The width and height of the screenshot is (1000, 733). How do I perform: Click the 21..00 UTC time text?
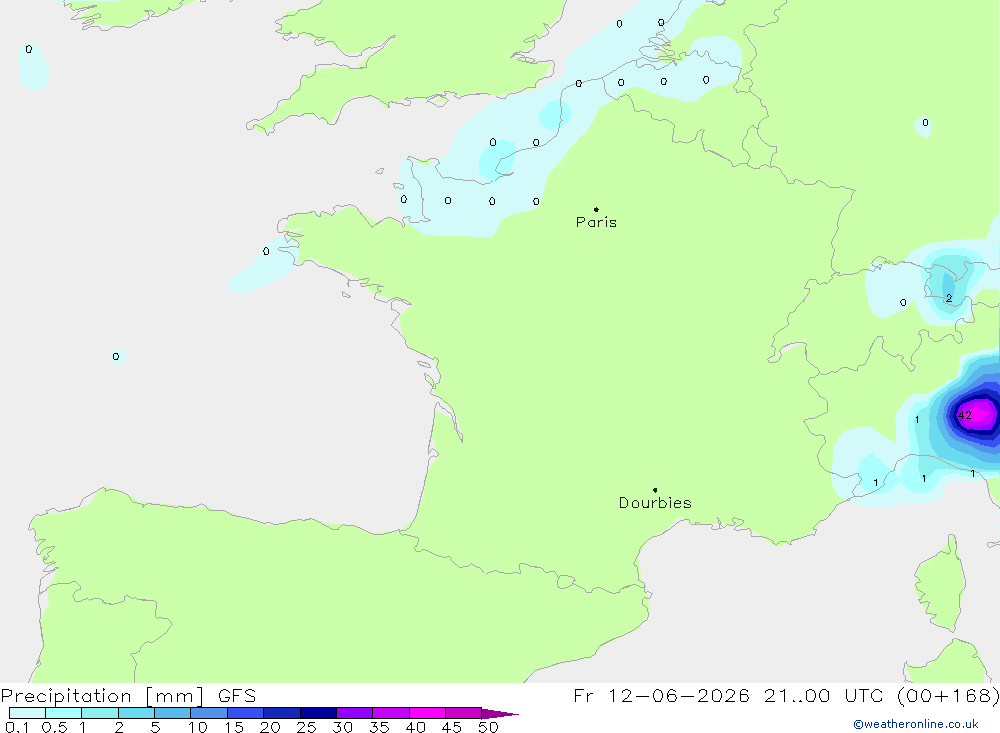[825, 695]
